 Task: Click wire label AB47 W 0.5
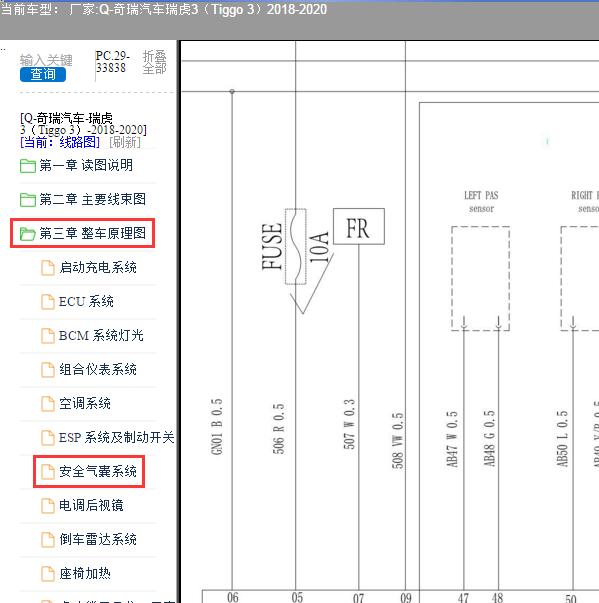pos(452,439)
